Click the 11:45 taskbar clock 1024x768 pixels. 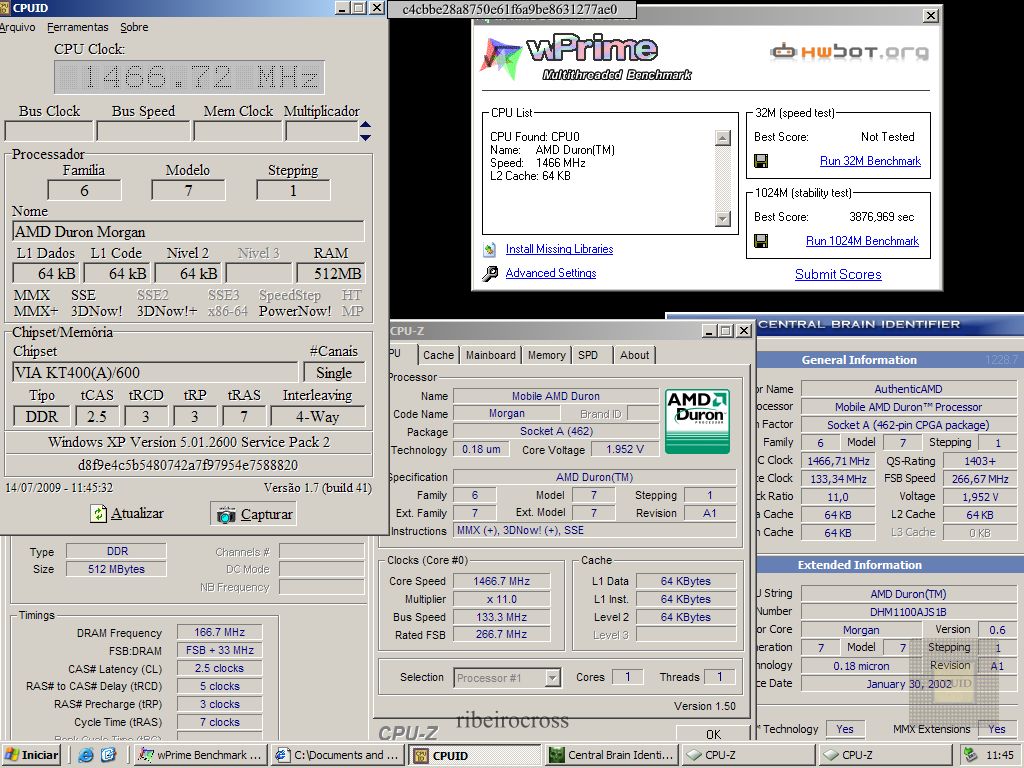(1000, 755)
